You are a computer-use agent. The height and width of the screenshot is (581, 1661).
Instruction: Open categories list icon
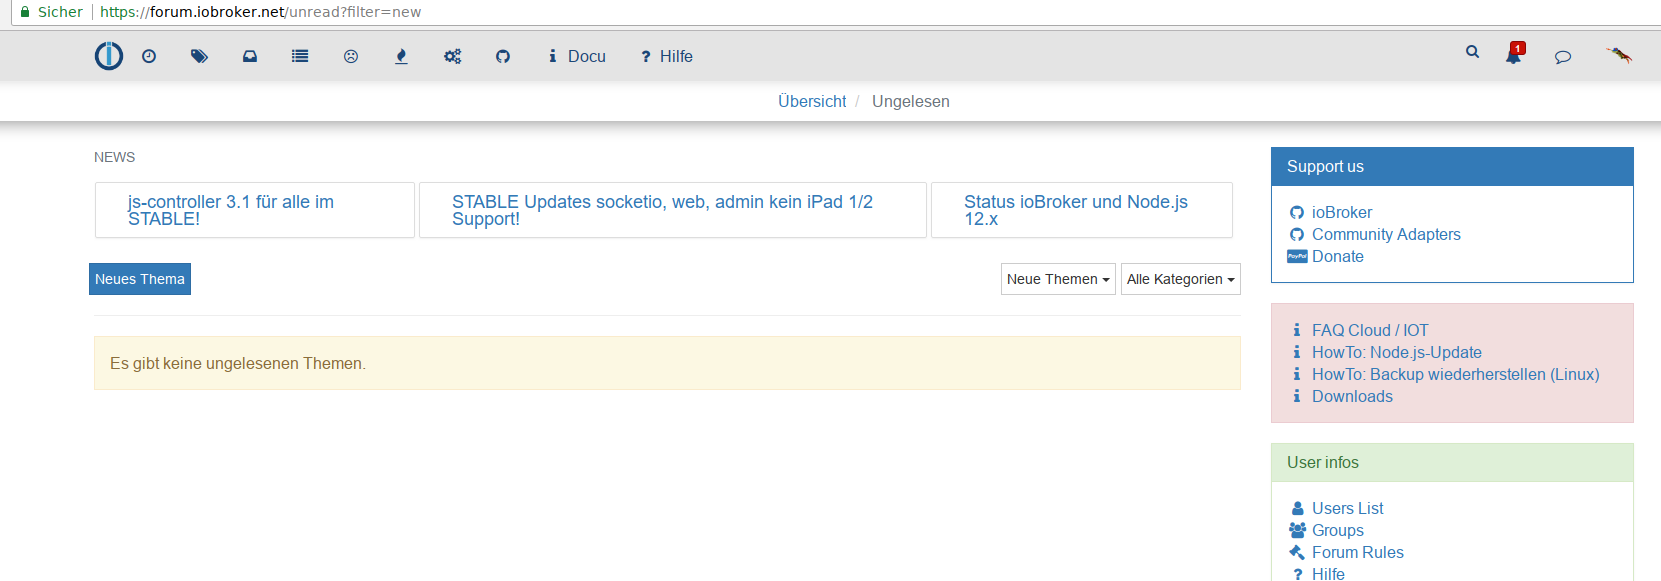pos(300,57)
